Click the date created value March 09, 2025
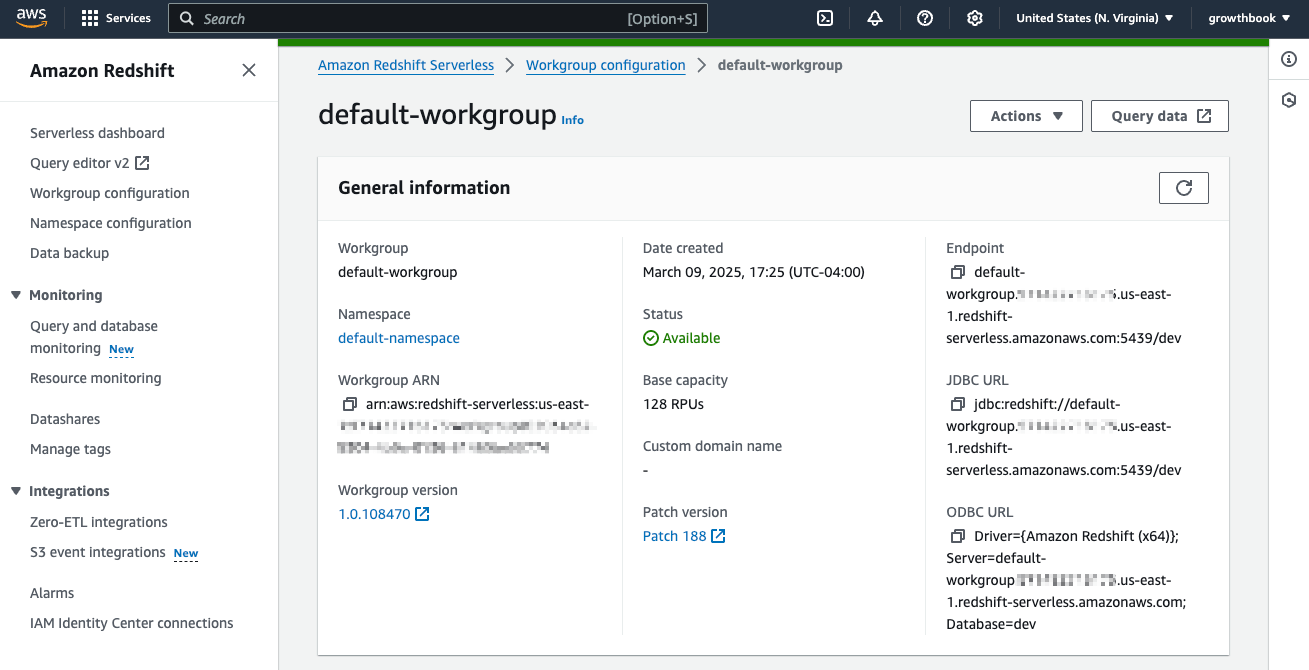This screenshot has width=1309, height=670. click(754, 272)
